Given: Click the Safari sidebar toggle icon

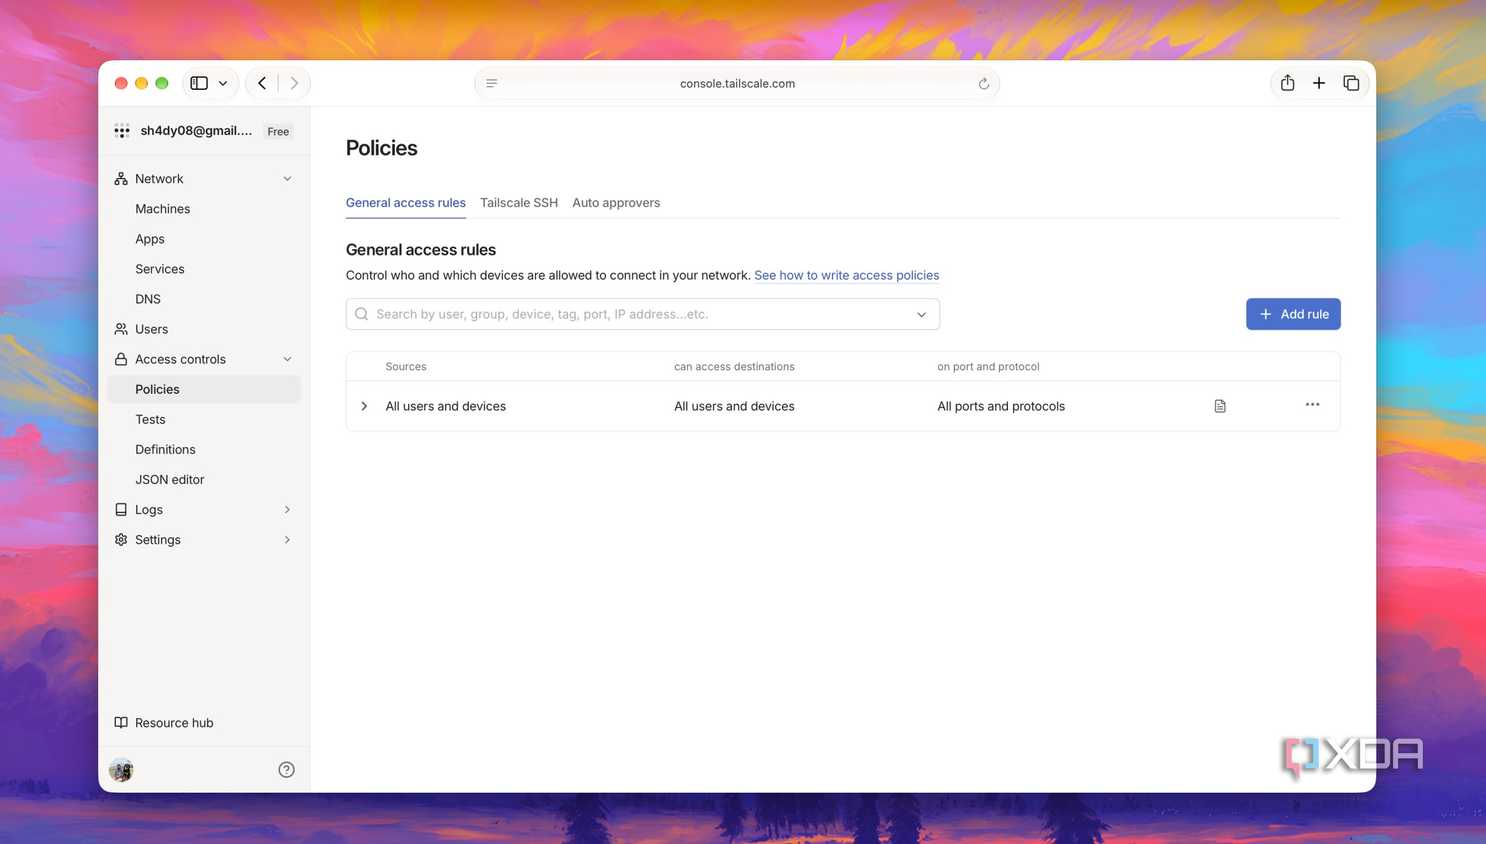Looking at the screenshot, I should [199, 83].
